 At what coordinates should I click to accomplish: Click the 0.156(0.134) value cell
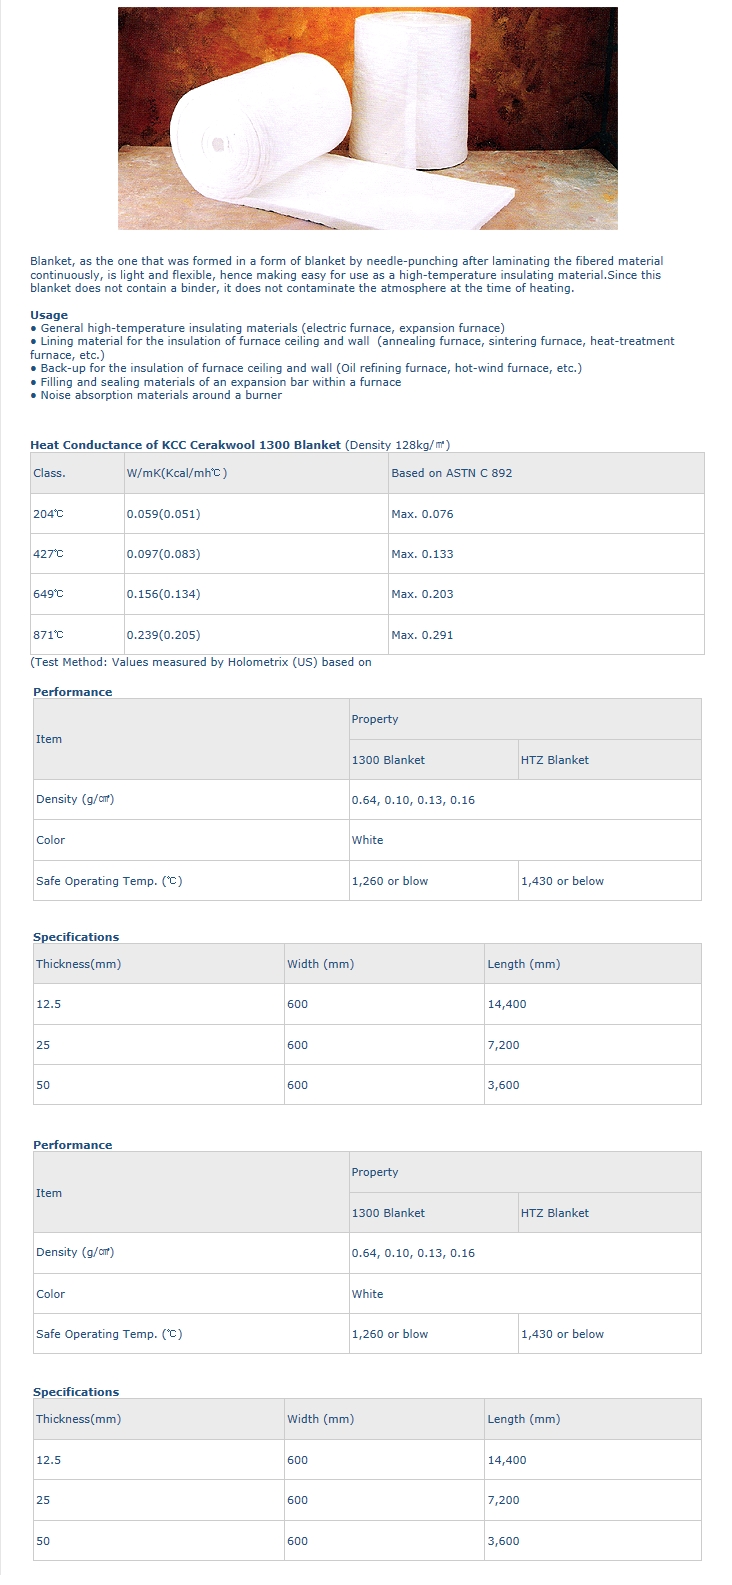[x=163, y=594]
